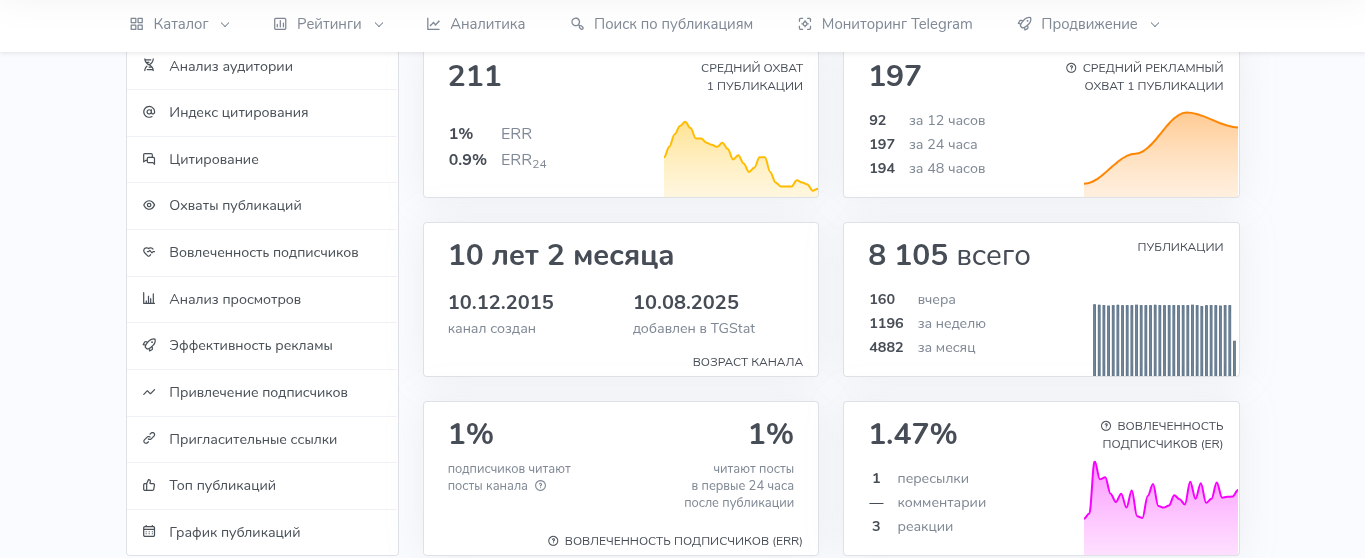Click the hourglass icon beside Анализ аудитории

149,66
